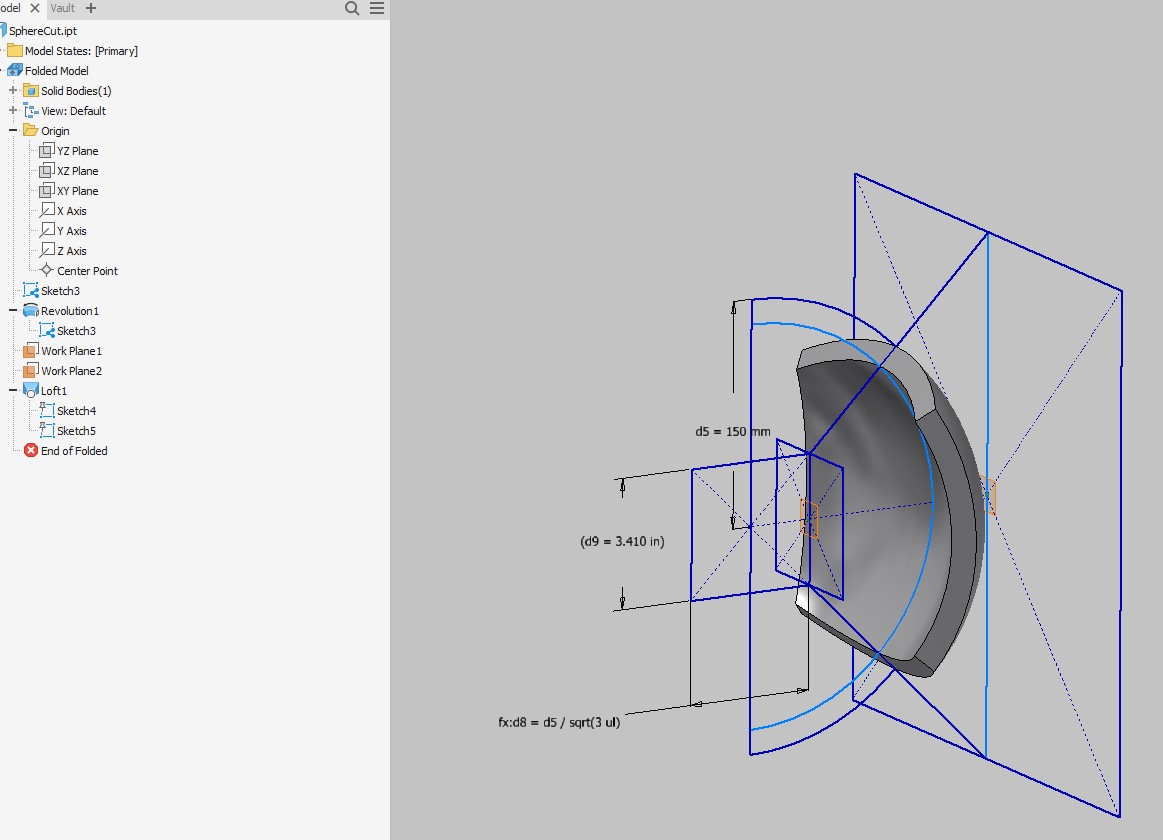This screenshot has width=1163, height=840.
Task: Open the browser settings hamburger menu
Action: [375, 8]
